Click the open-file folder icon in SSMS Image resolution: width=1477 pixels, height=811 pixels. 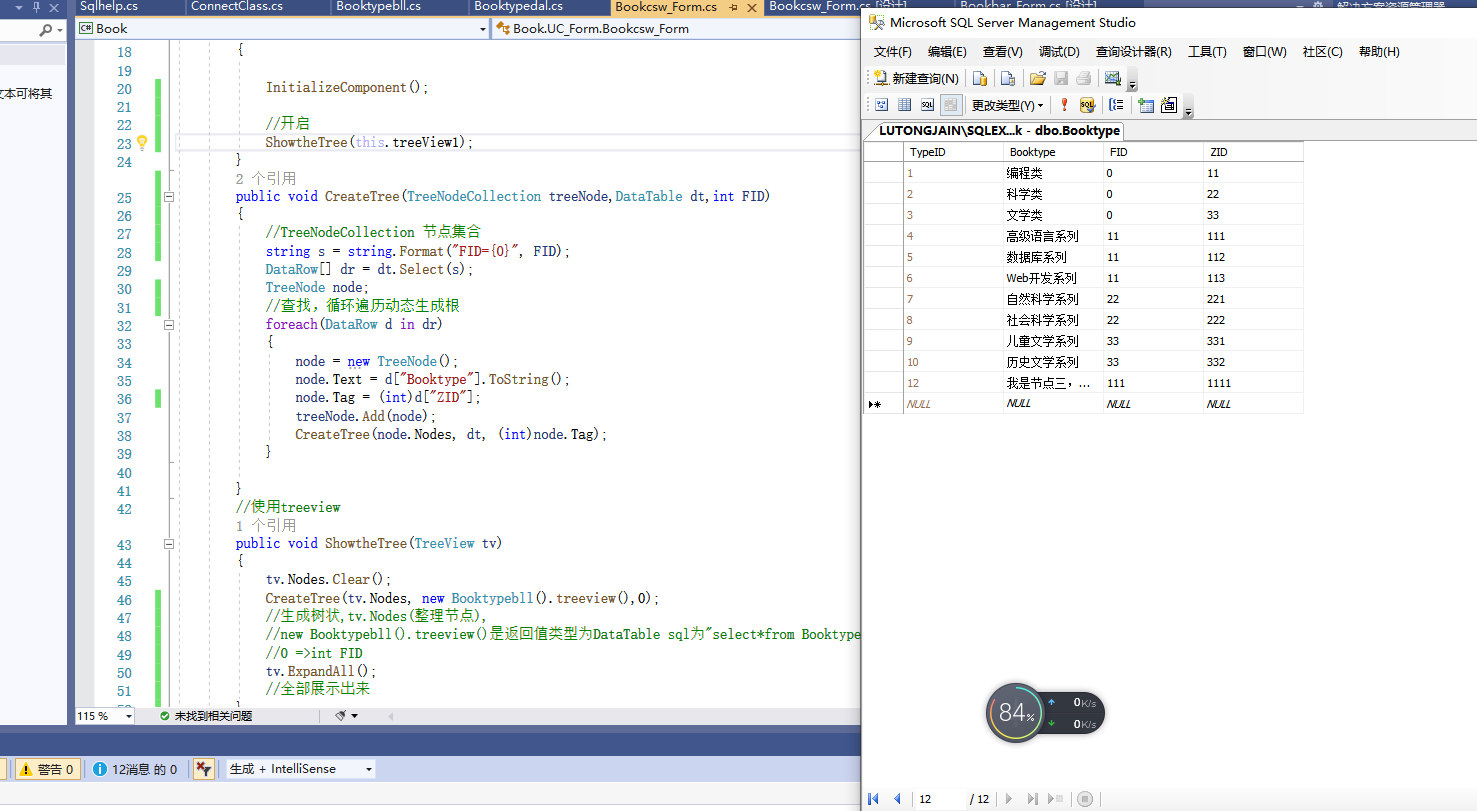click(1037, 78)
